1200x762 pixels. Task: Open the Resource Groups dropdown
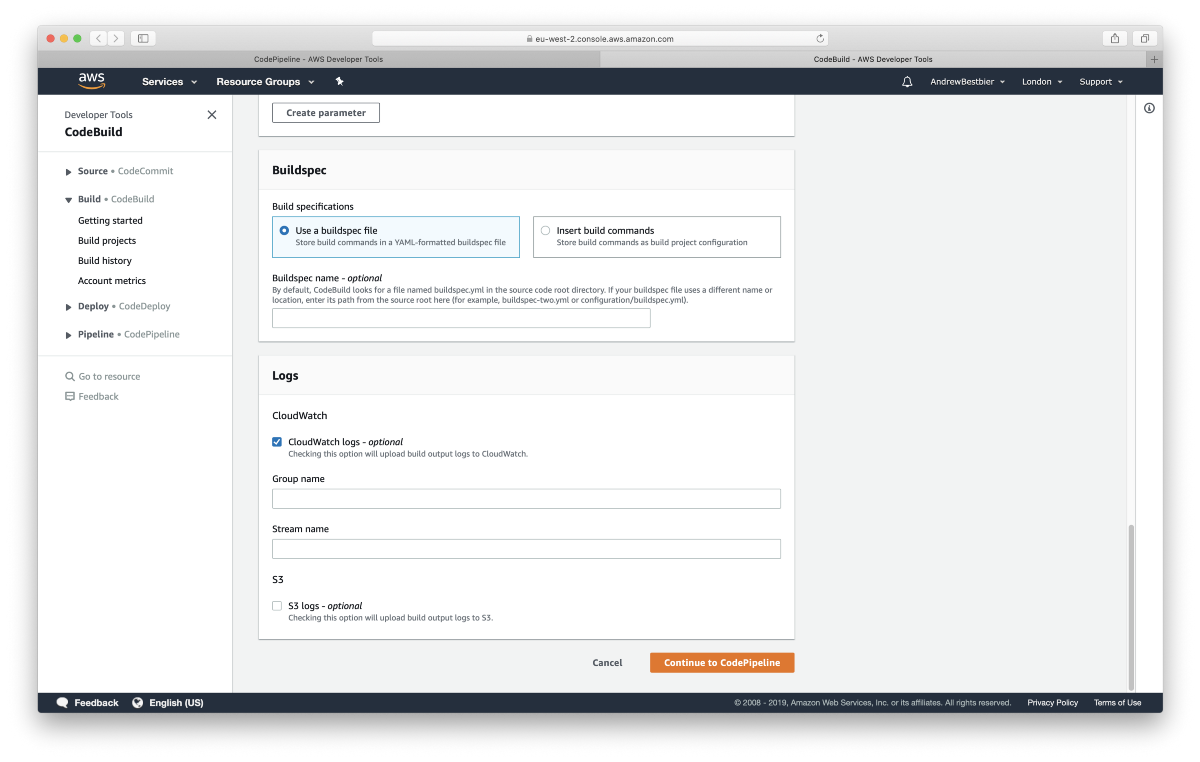pyautogui.click(x=265, y=82)
